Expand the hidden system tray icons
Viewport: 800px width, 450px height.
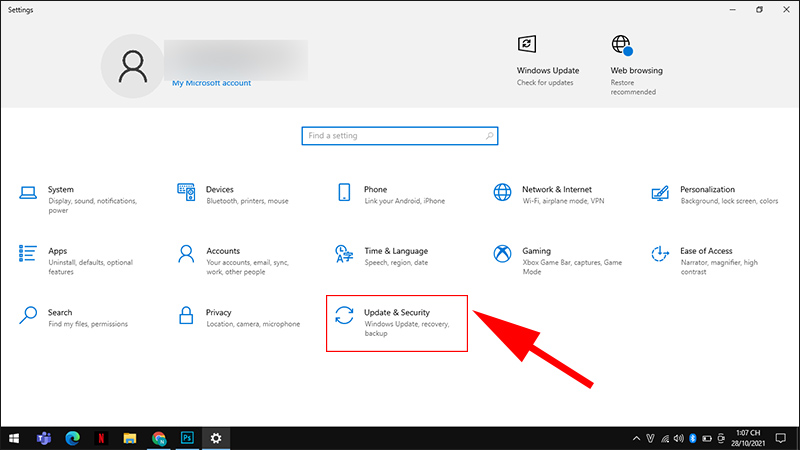click(639, 438)
